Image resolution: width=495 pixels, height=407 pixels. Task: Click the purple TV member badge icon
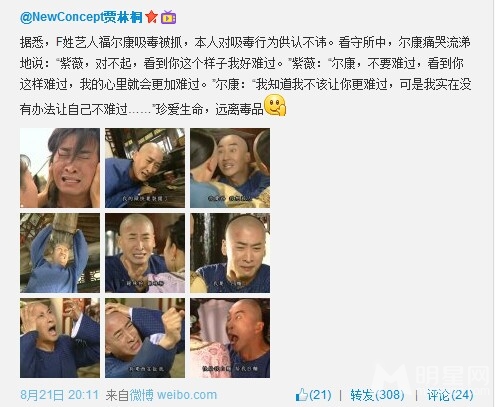[x=169, y=17]
